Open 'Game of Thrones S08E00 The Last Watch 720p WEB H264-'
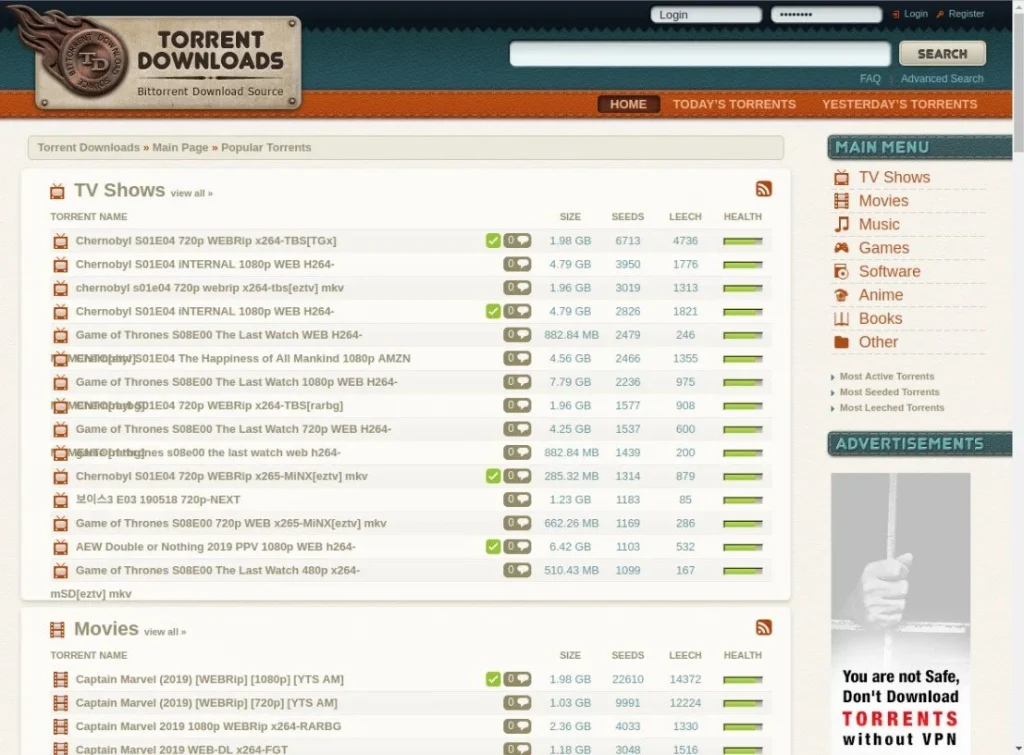1024x755 pixels. 233,428
